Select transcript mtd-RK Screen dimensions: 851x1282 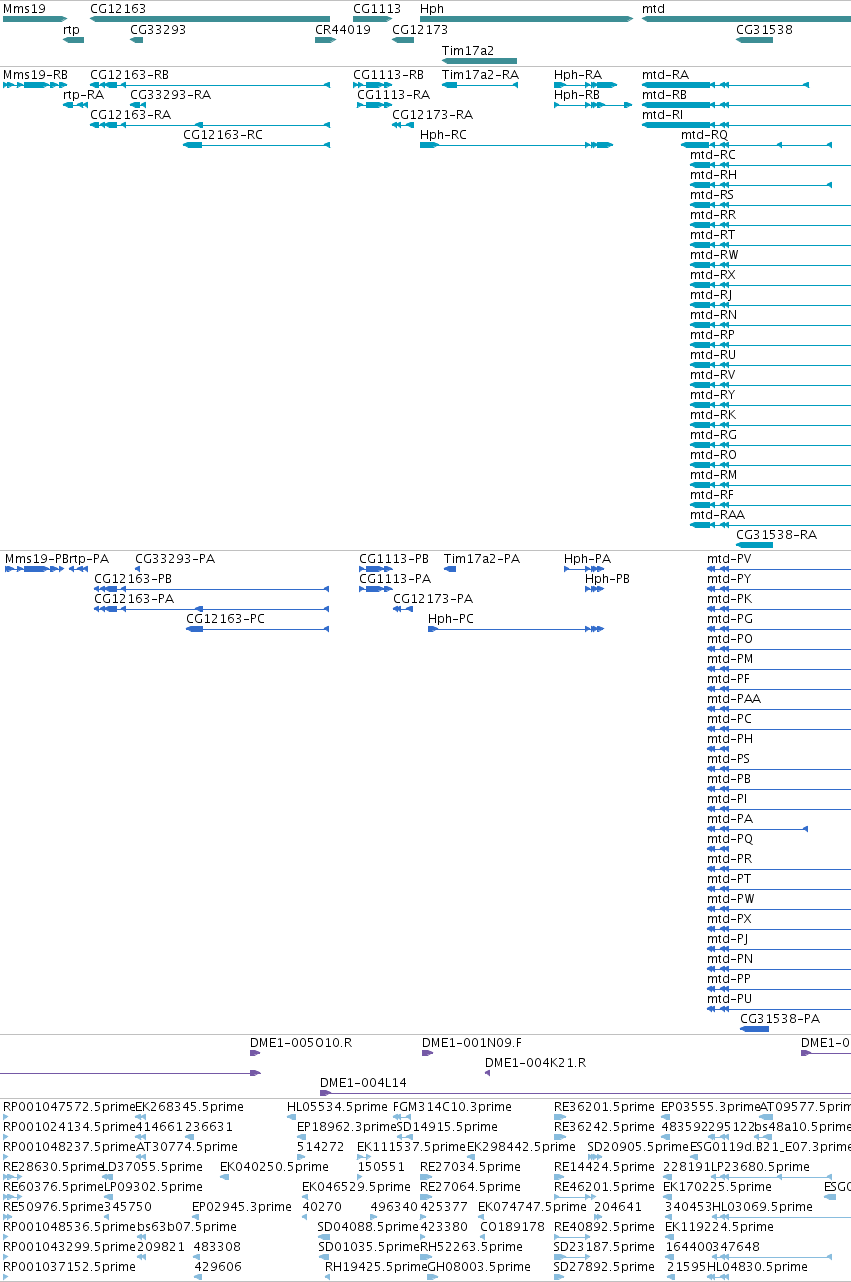coord(770,425)
